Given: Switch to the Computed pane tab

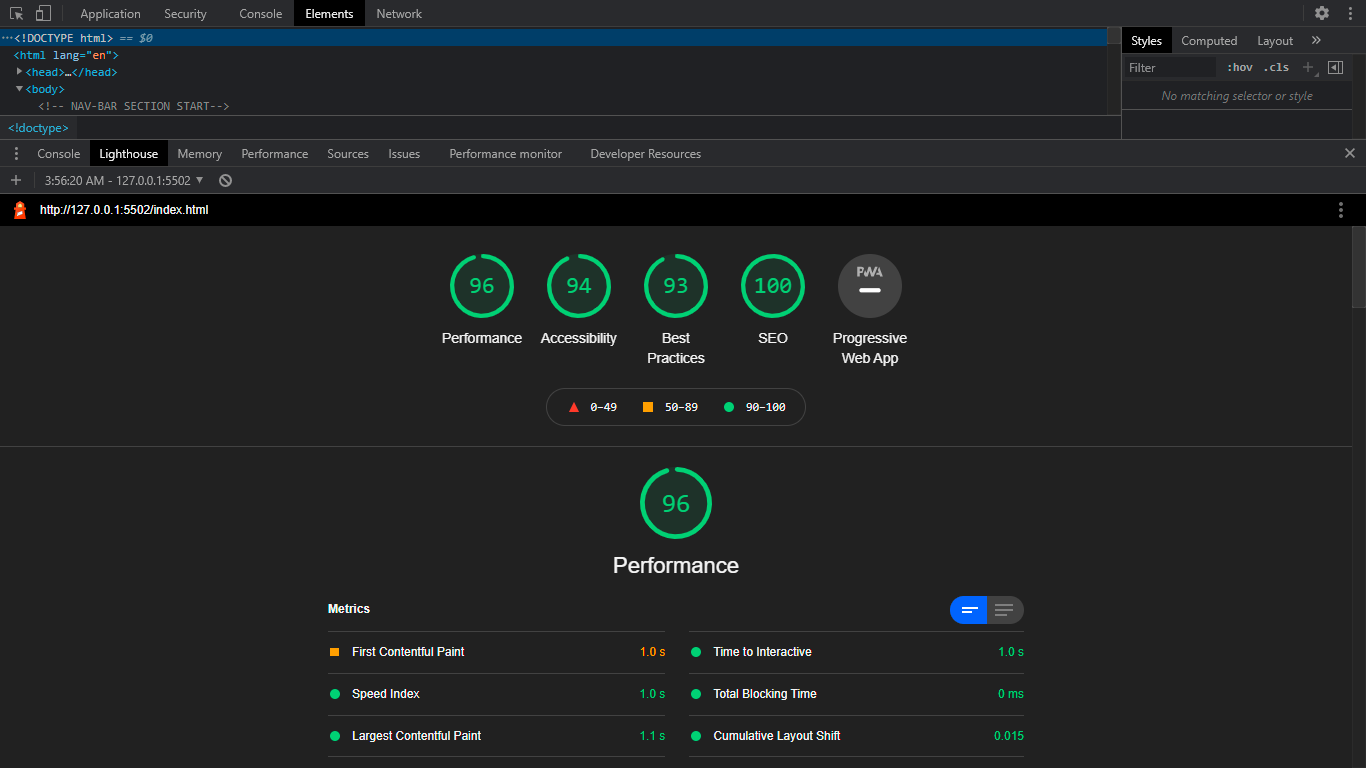Looking at the screenshot, I should tap(1209, 40).
